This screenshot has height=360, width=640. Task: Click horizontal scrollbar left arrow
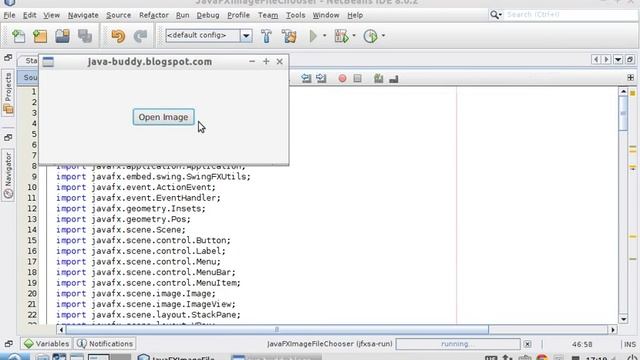(61, 329)
